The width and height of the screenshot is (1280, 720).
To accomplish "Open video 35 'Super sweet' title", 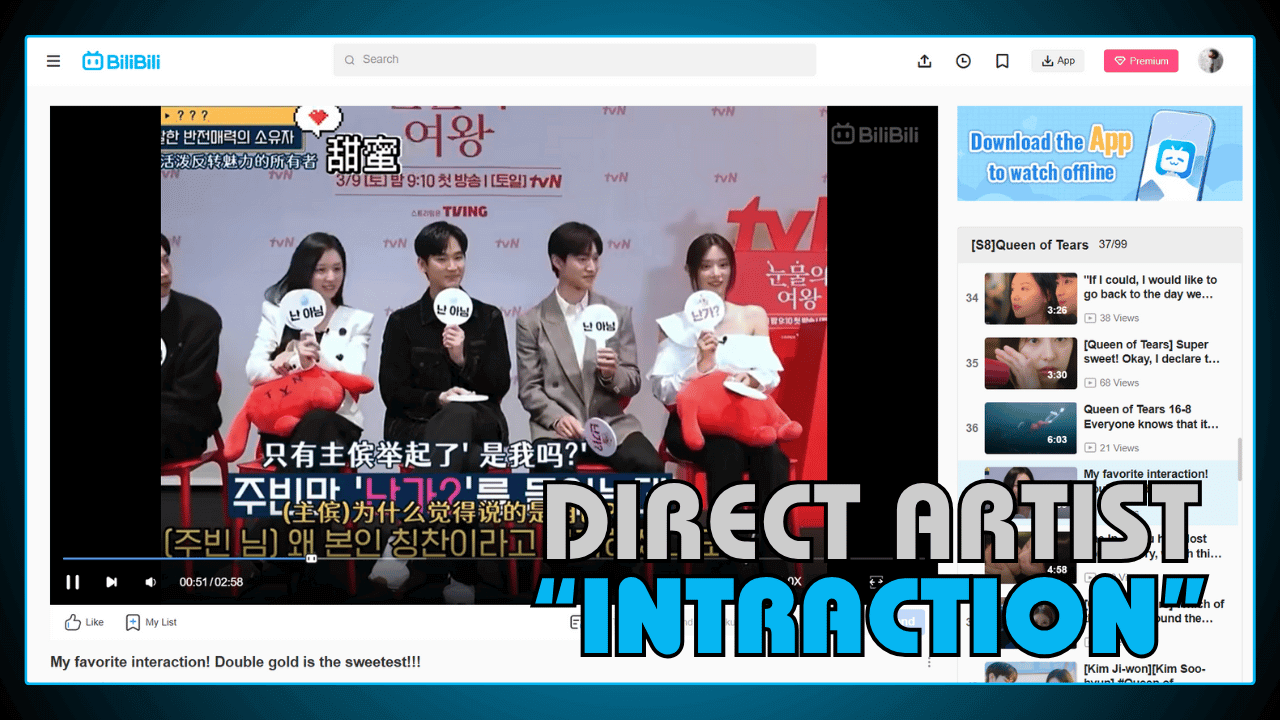I will click(1151, 351).
